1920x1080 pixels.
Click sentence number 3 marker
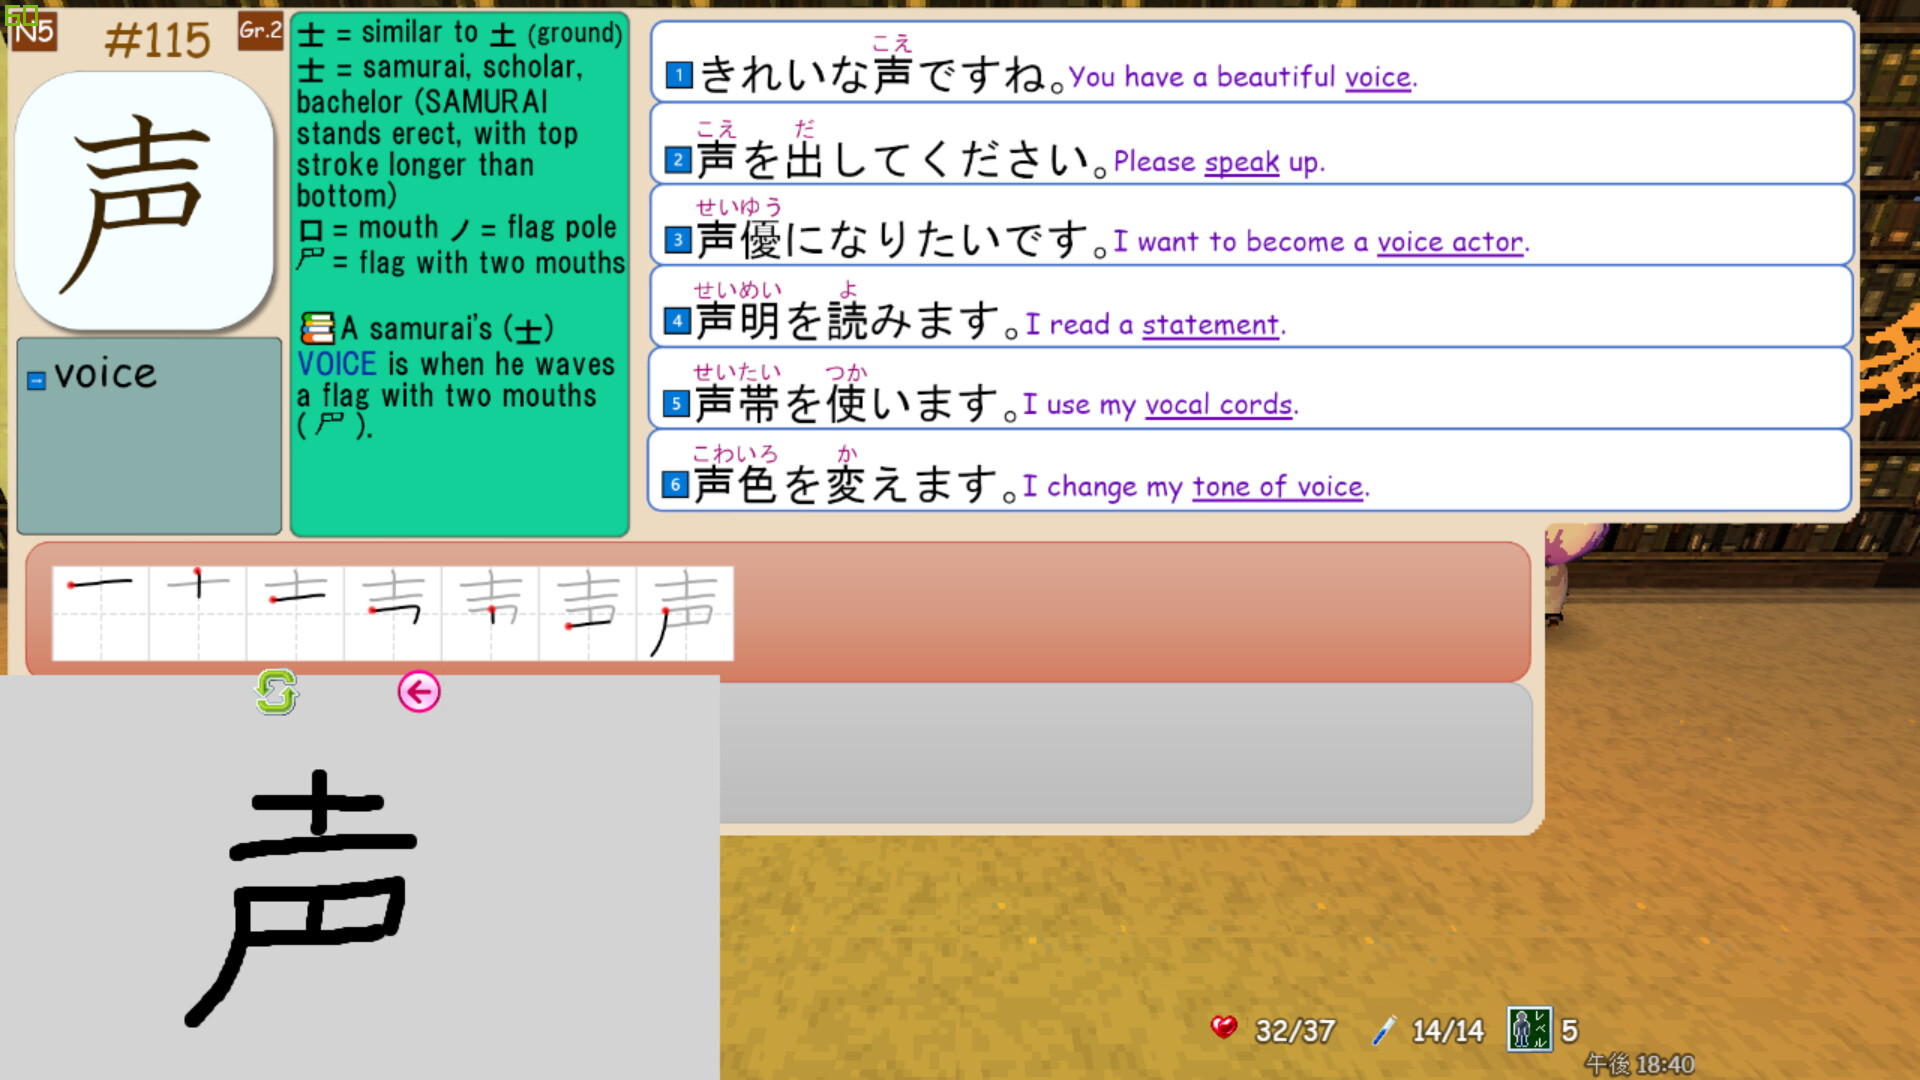[678, 240]
